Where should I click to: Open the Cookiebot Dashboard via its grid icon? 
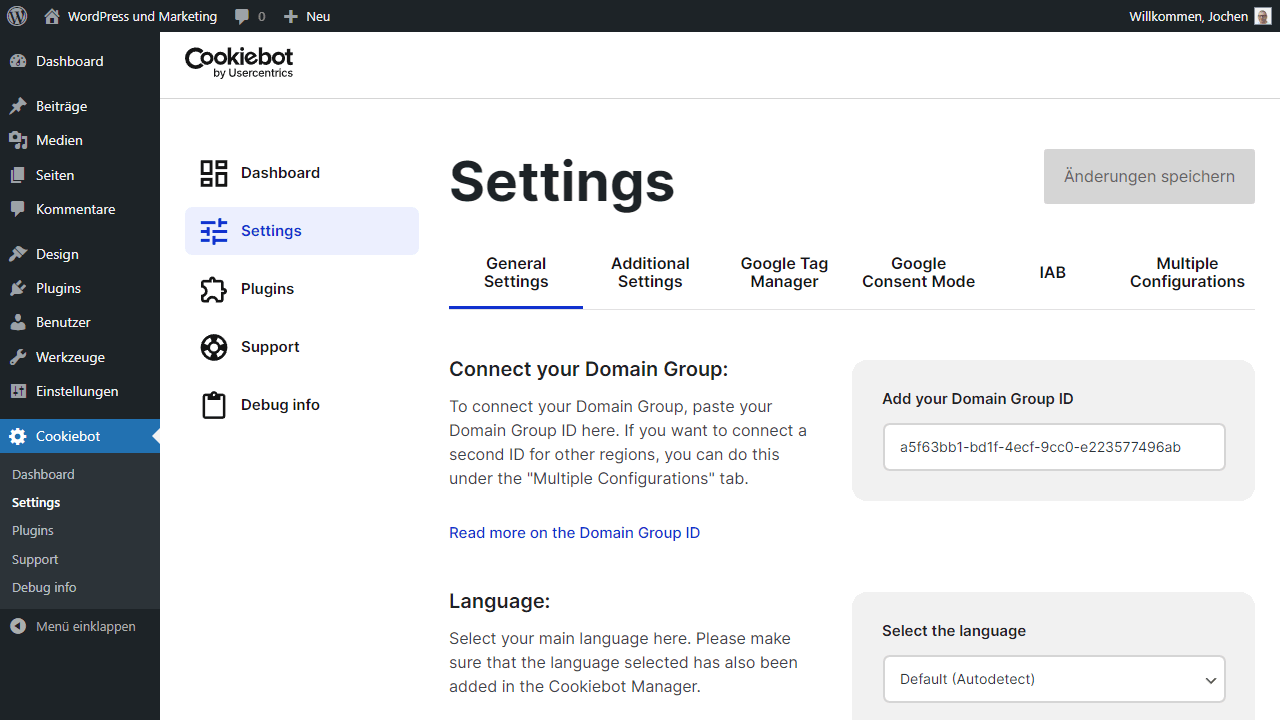[x=213, y=172]
